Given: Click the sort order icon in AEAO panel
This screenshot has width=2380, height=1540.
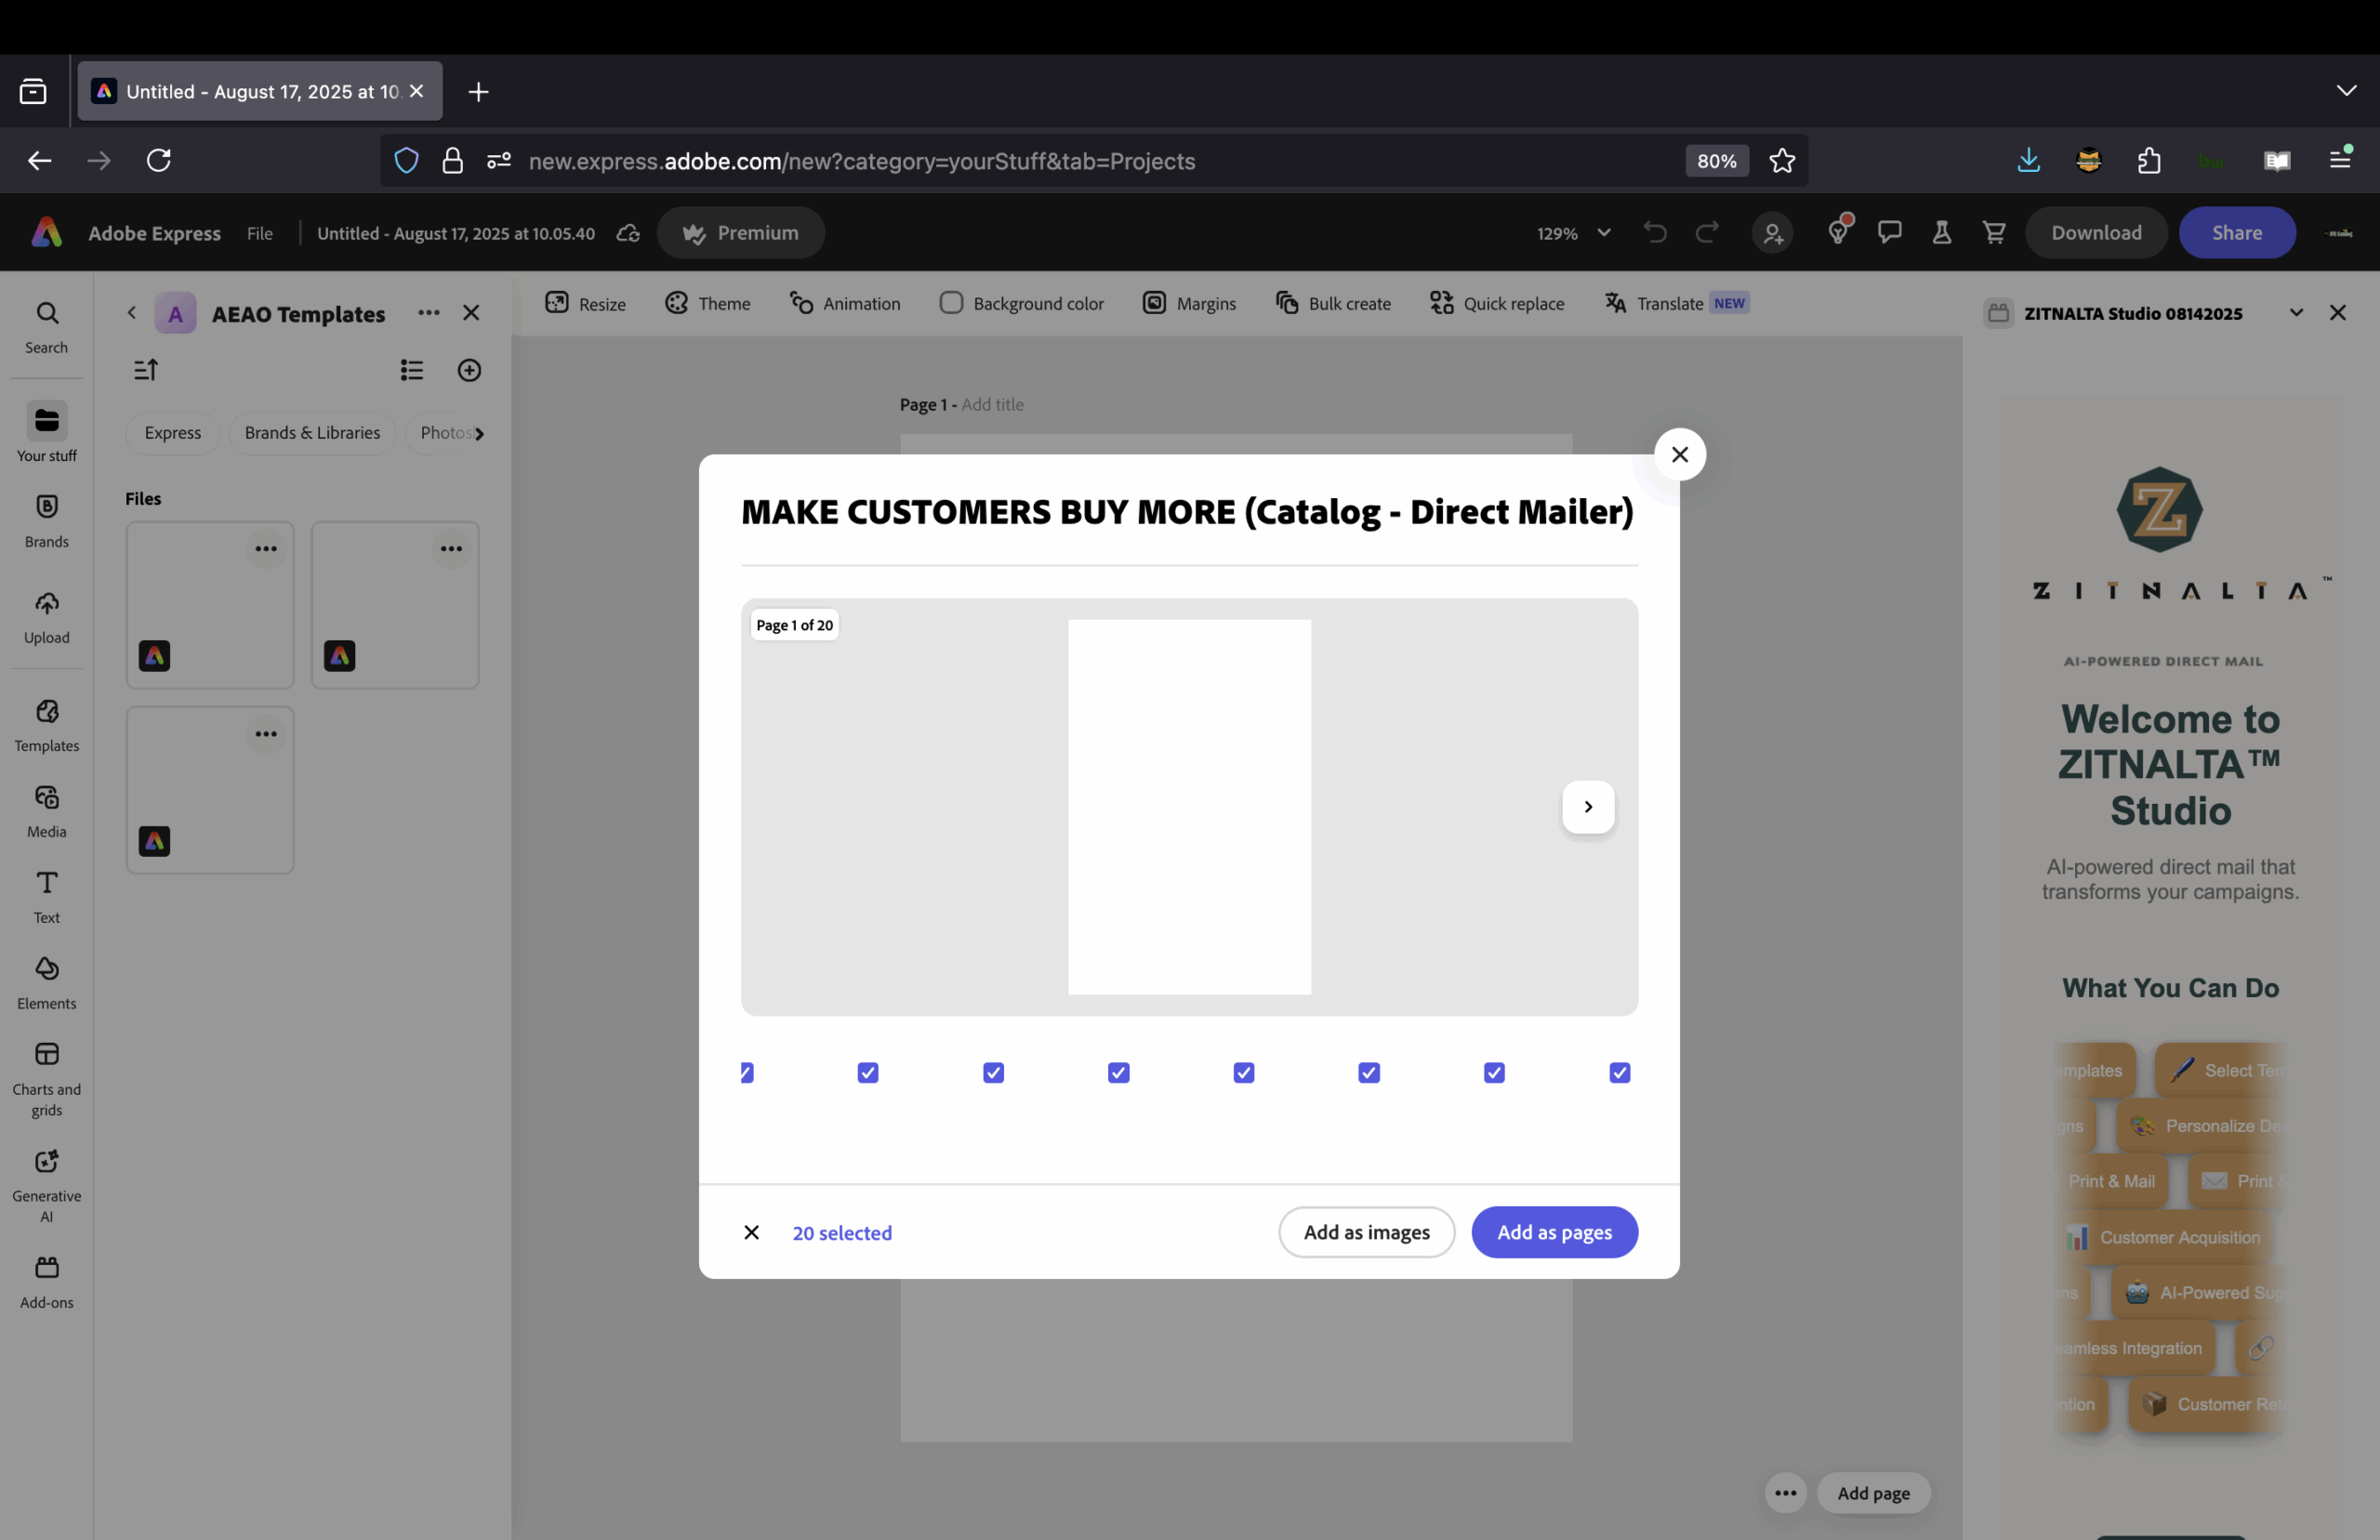Looking at the screenshot, I should coord(146,370).
